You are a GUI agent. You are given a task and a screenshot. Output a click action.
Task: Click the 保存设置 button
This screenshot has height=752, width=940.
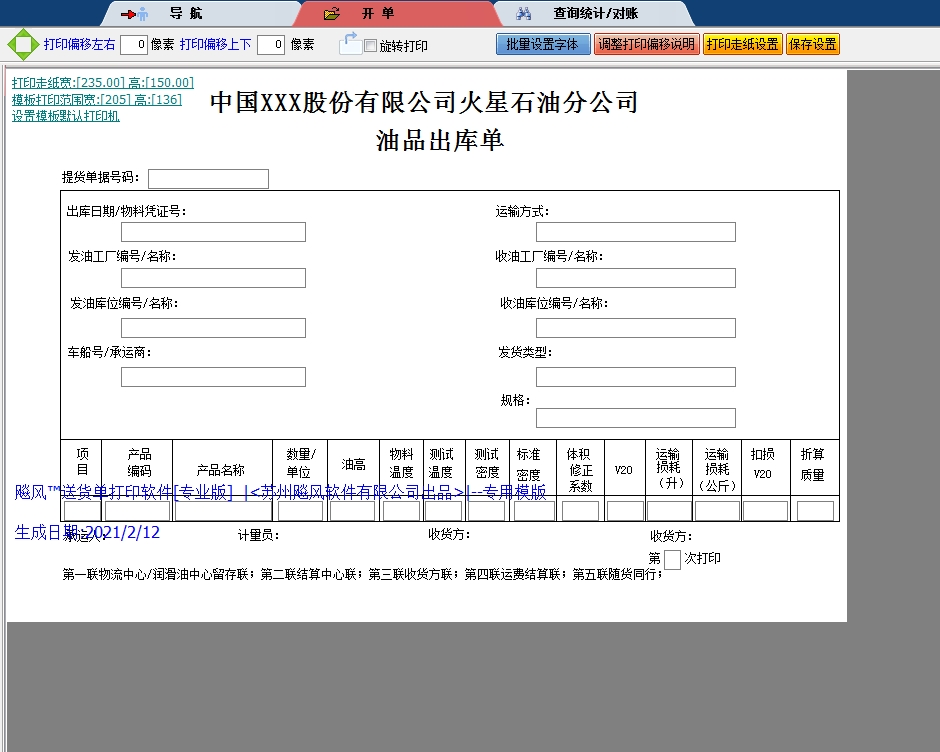coord(813,45)
